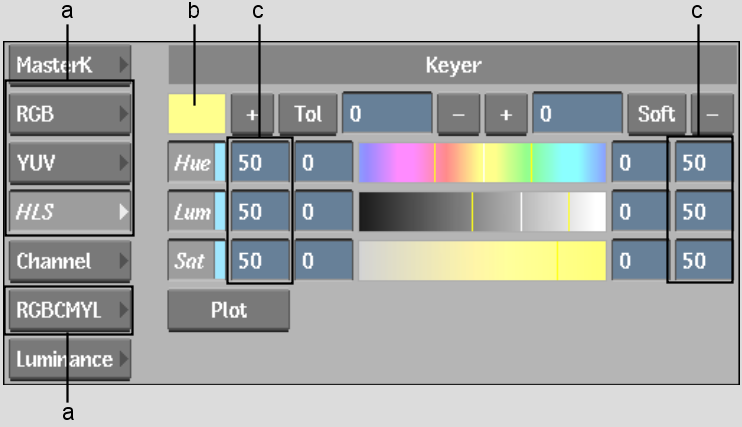This screenshot has width=742, height=427.
Task: Click the plus button left of Tol
Action: pyautogui.click(x=252, y=114)
